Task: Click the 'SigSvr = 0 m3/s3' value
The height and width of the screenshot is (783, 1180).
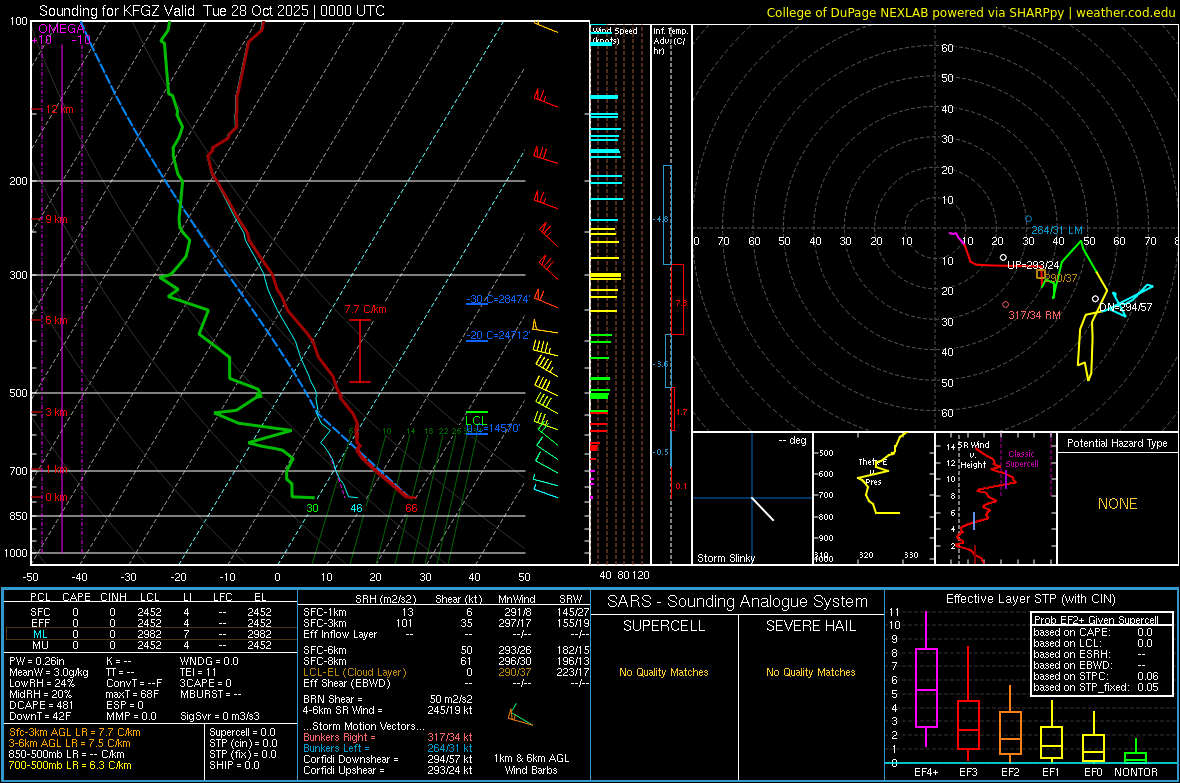Action: [x=220, y=717]
